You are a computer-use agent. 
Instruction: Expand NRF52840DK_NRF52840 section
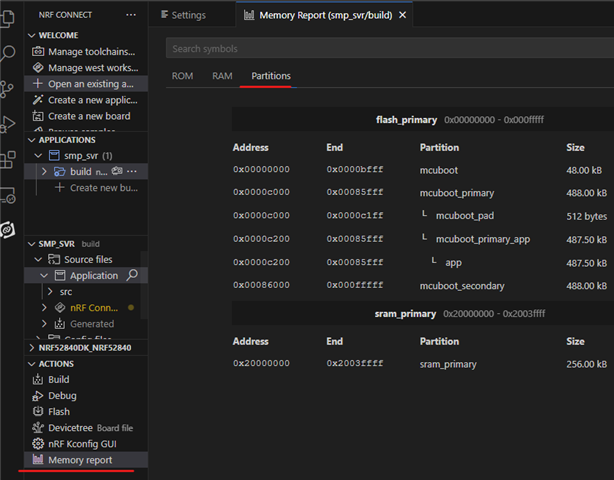click(32, 348)
